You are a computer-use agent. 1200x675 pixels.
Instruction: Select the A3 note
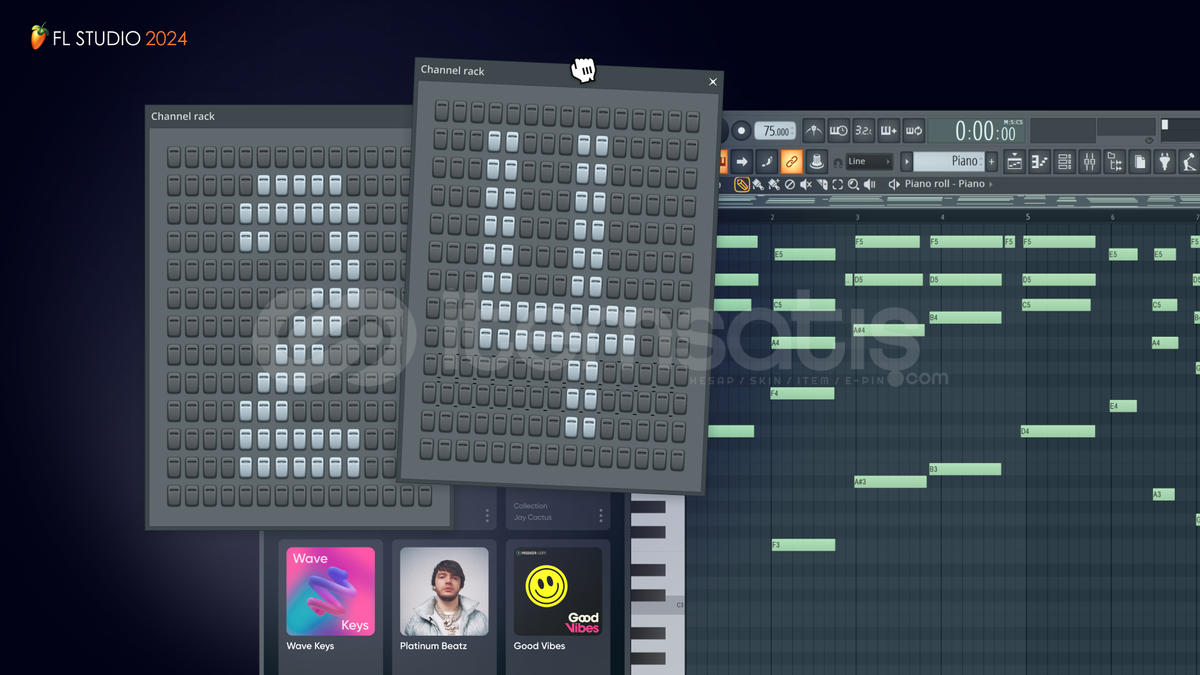[x=1163, y=495]
